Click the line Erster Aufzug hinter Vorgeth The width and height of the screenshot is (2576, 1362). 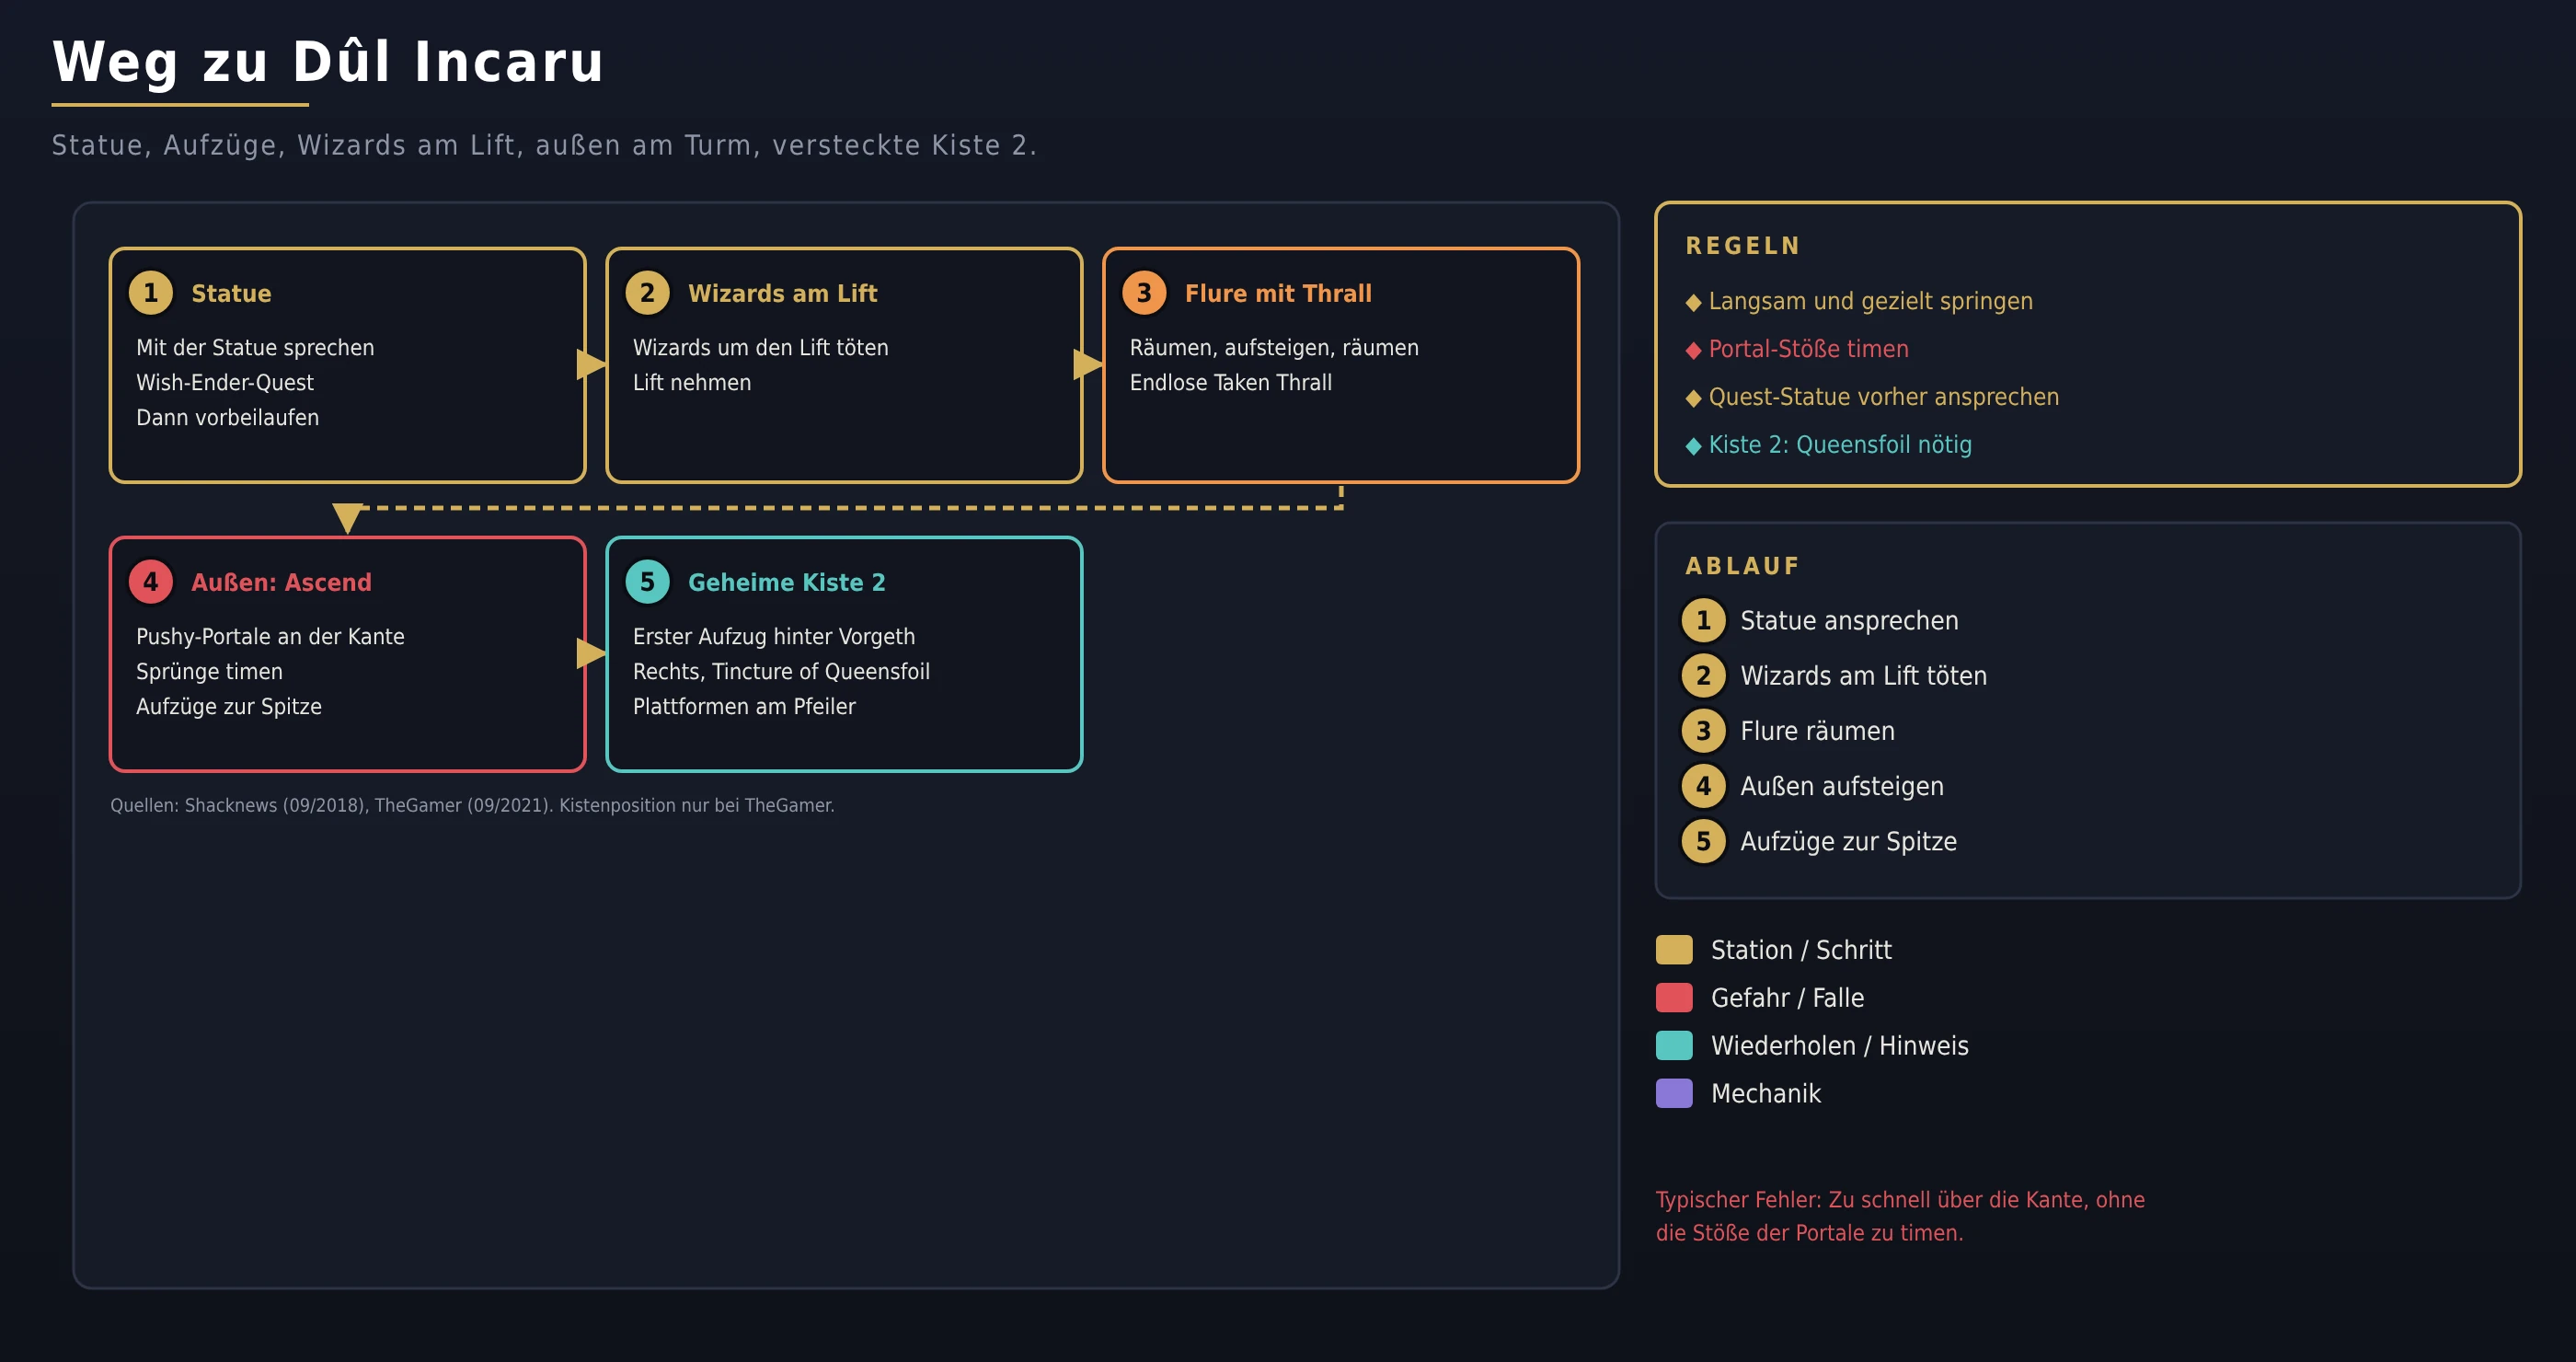tap(774, 637)
